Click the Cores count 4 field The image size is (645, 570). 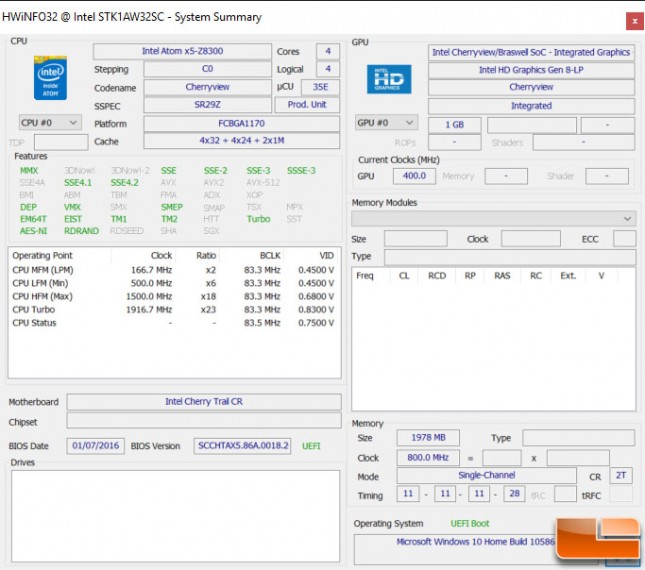pos(328,51)
